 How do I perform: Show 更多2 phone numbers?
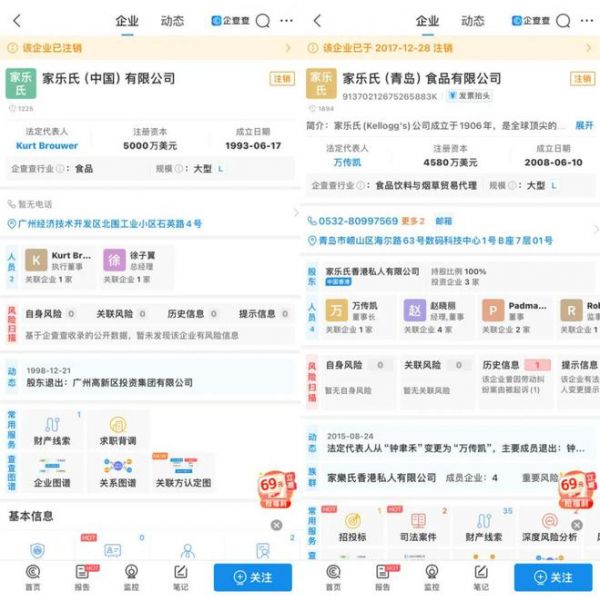[x=413, y=221]
